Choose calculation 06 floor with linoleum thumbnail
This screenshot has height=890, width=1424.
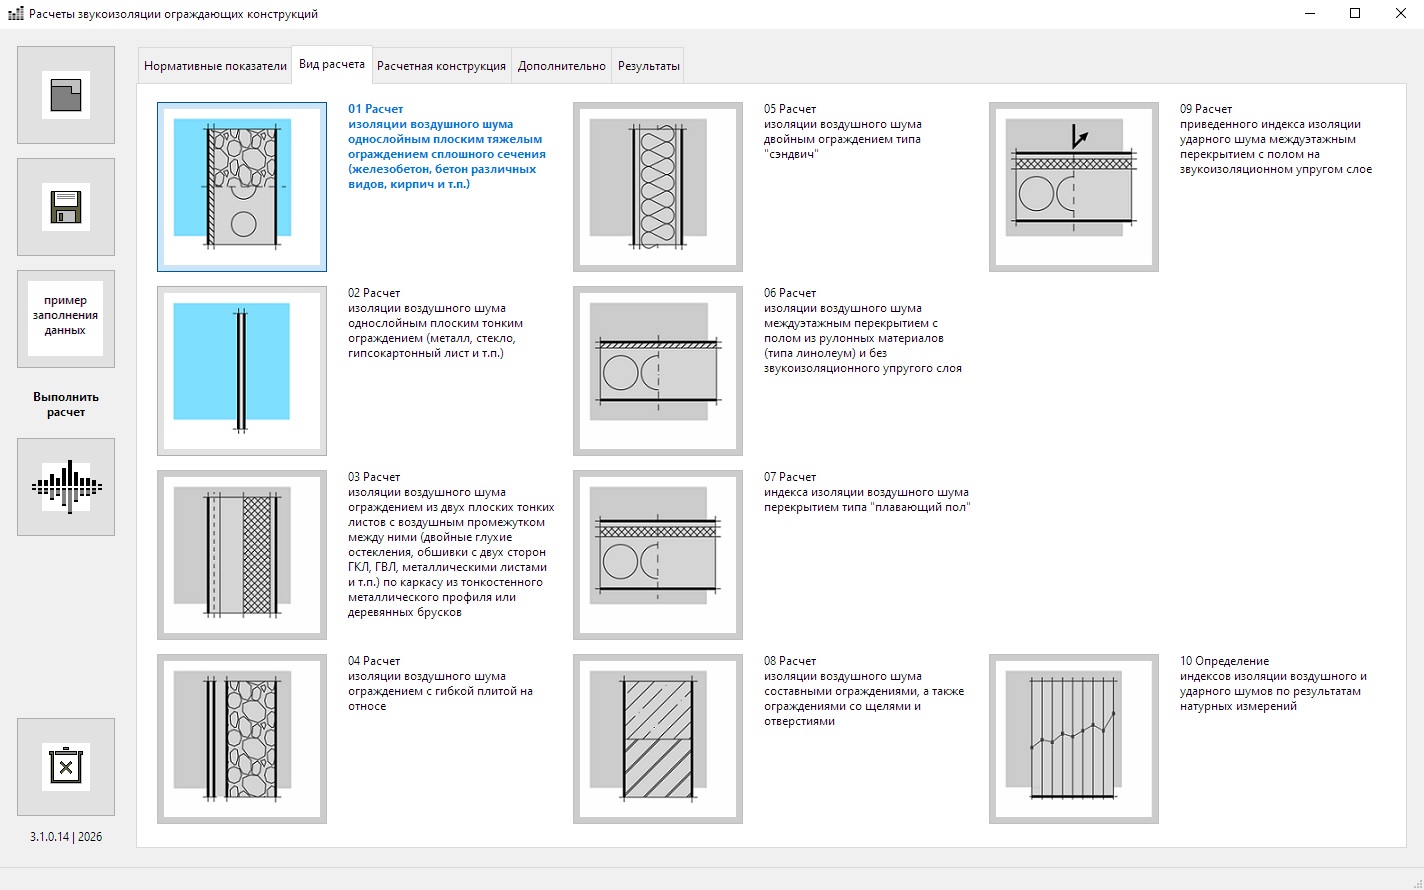tap(658, 371)
